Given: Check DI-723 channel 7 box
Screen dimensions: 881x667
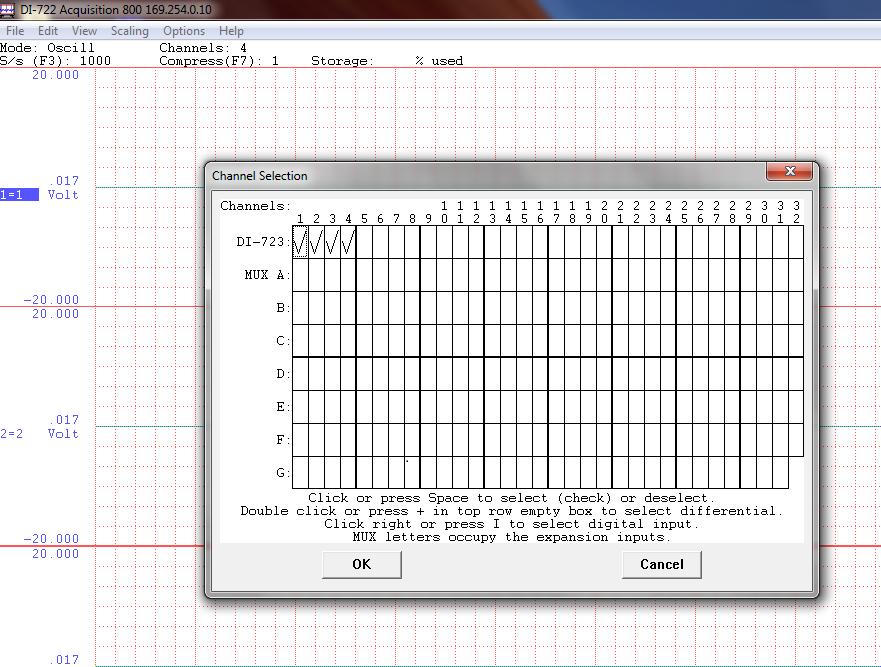Looking at the screenshot, I should point(396,242).
